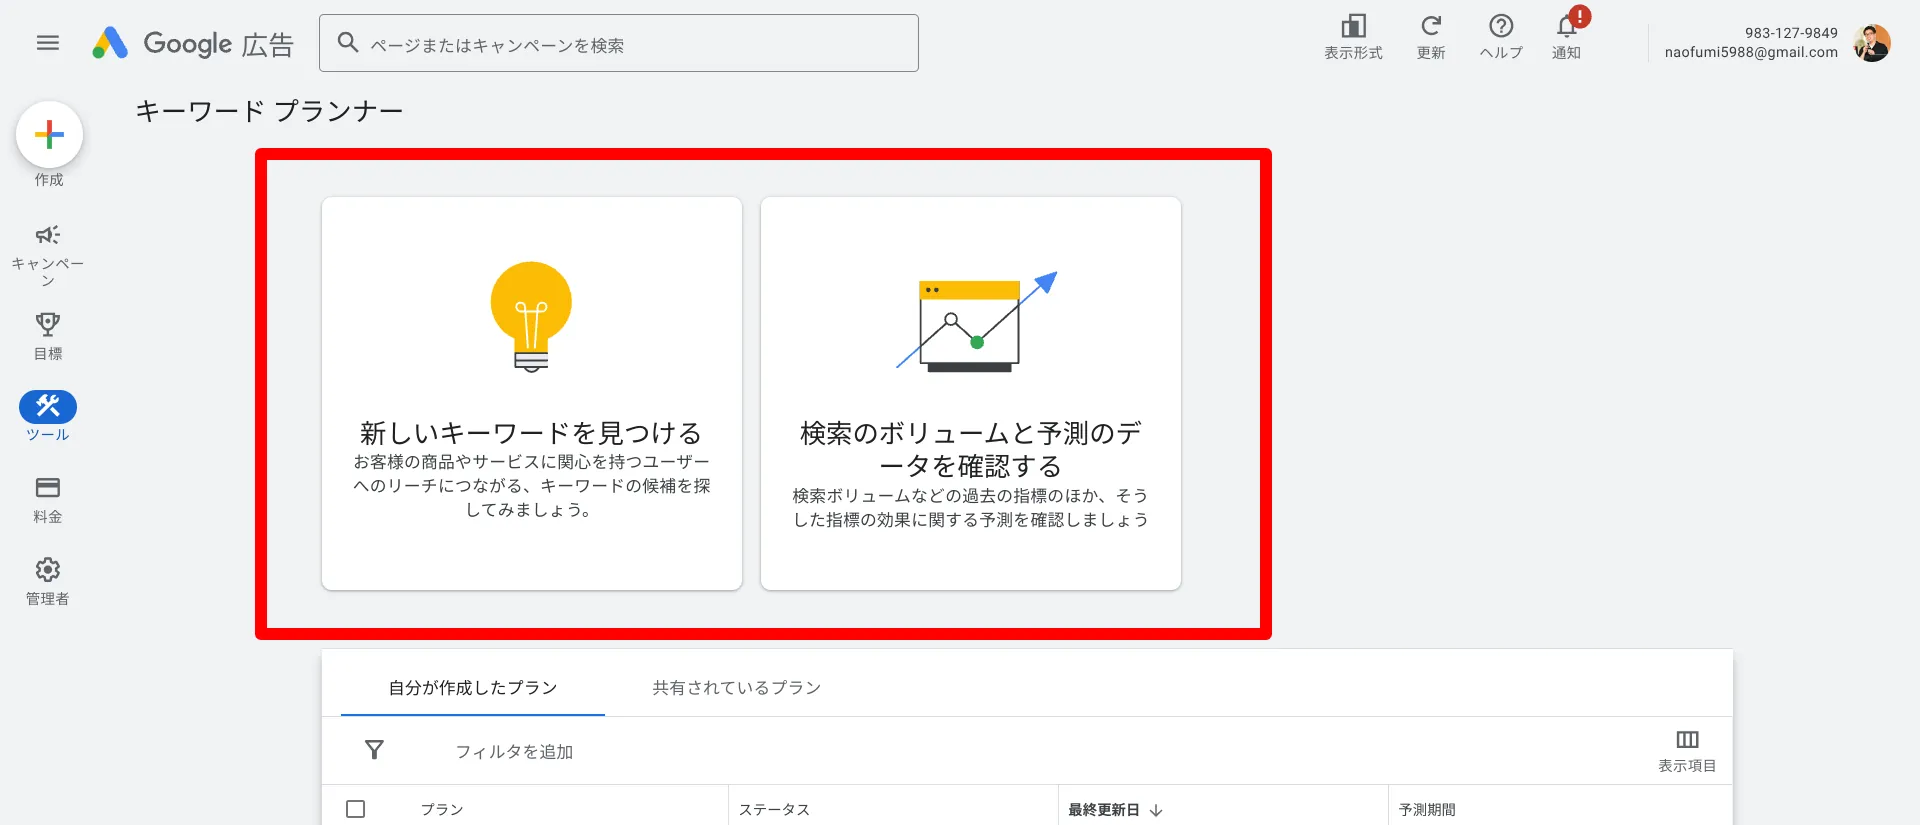The width and height of the screenshot is (1920, 825).
Task: Sort by the ステータス column header
Action: [774, 809]
